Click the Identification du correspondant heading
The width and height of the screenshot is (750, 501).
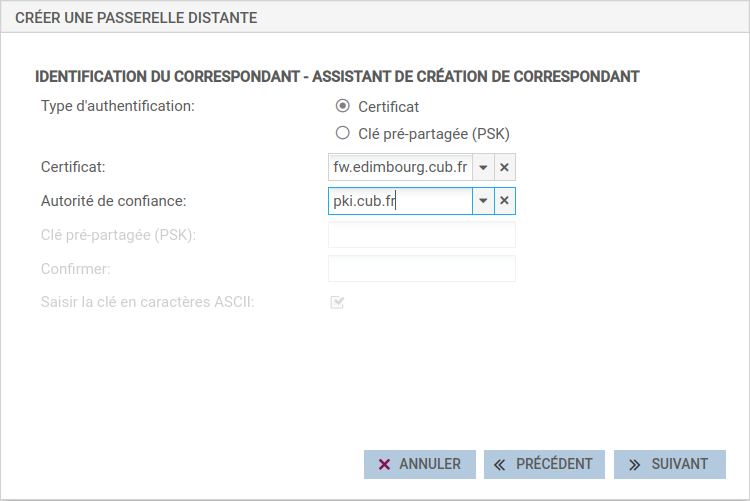click(x=337, y=76)
